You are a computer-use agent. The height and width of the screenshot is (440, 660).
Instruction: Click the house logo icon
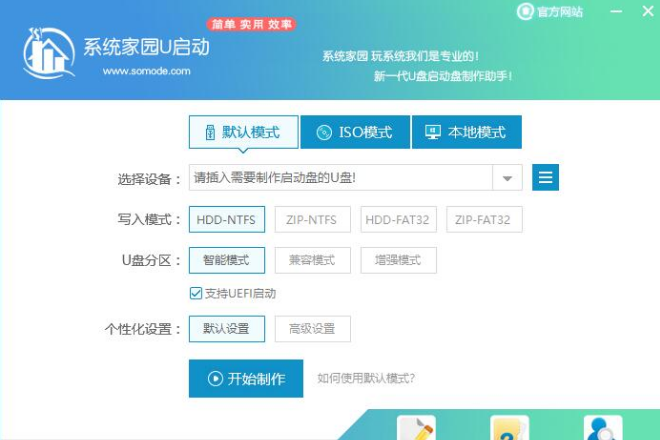pyautogui.click(x=49, y=53)
